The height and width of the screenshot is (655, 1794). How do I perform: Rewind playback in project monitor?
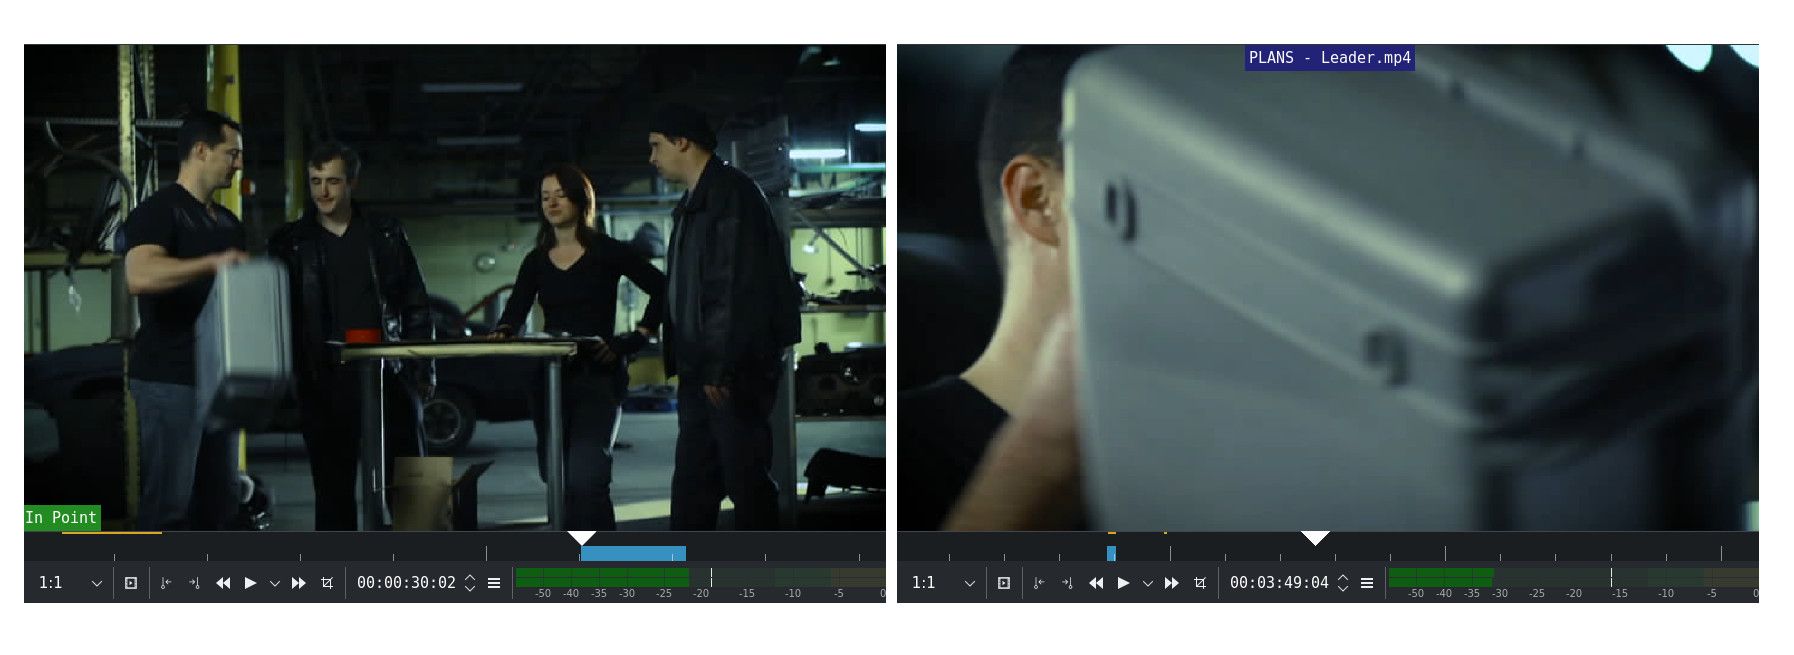click(x=1096, y=583)
